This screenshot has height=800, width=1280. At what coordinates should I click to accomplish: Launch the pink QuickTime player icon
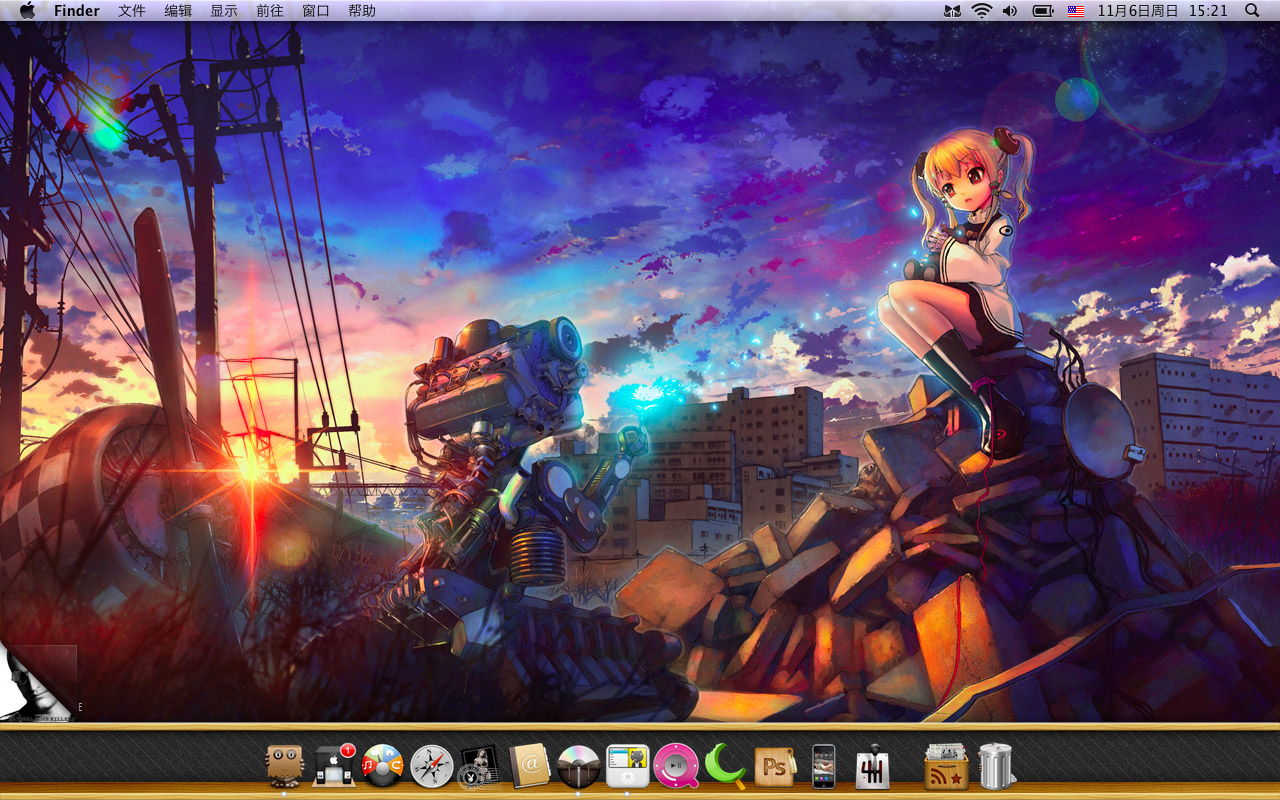point(676,766)
